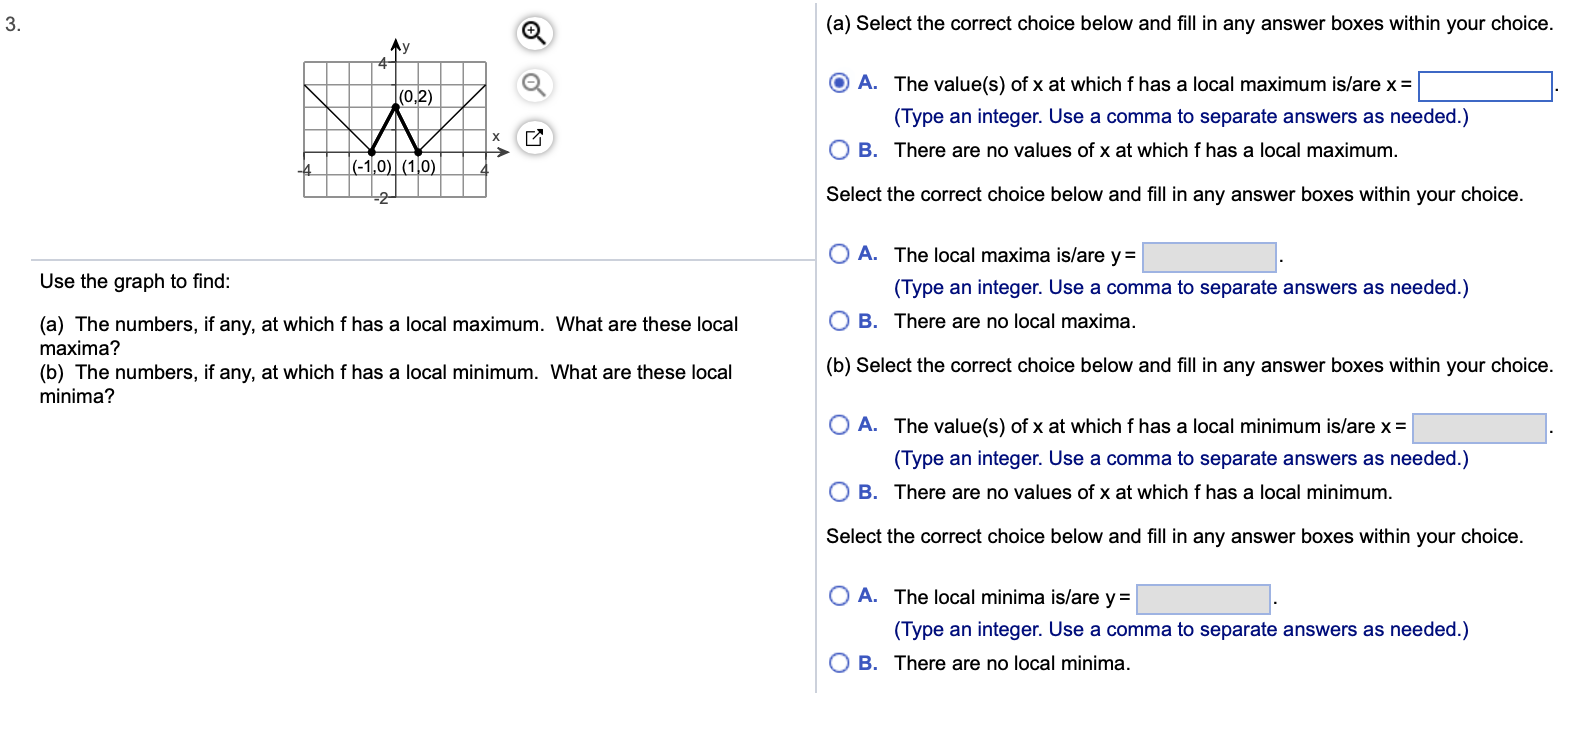
Task: Click the x = answer box for local minimum
Action: (x=1480, y=428)
